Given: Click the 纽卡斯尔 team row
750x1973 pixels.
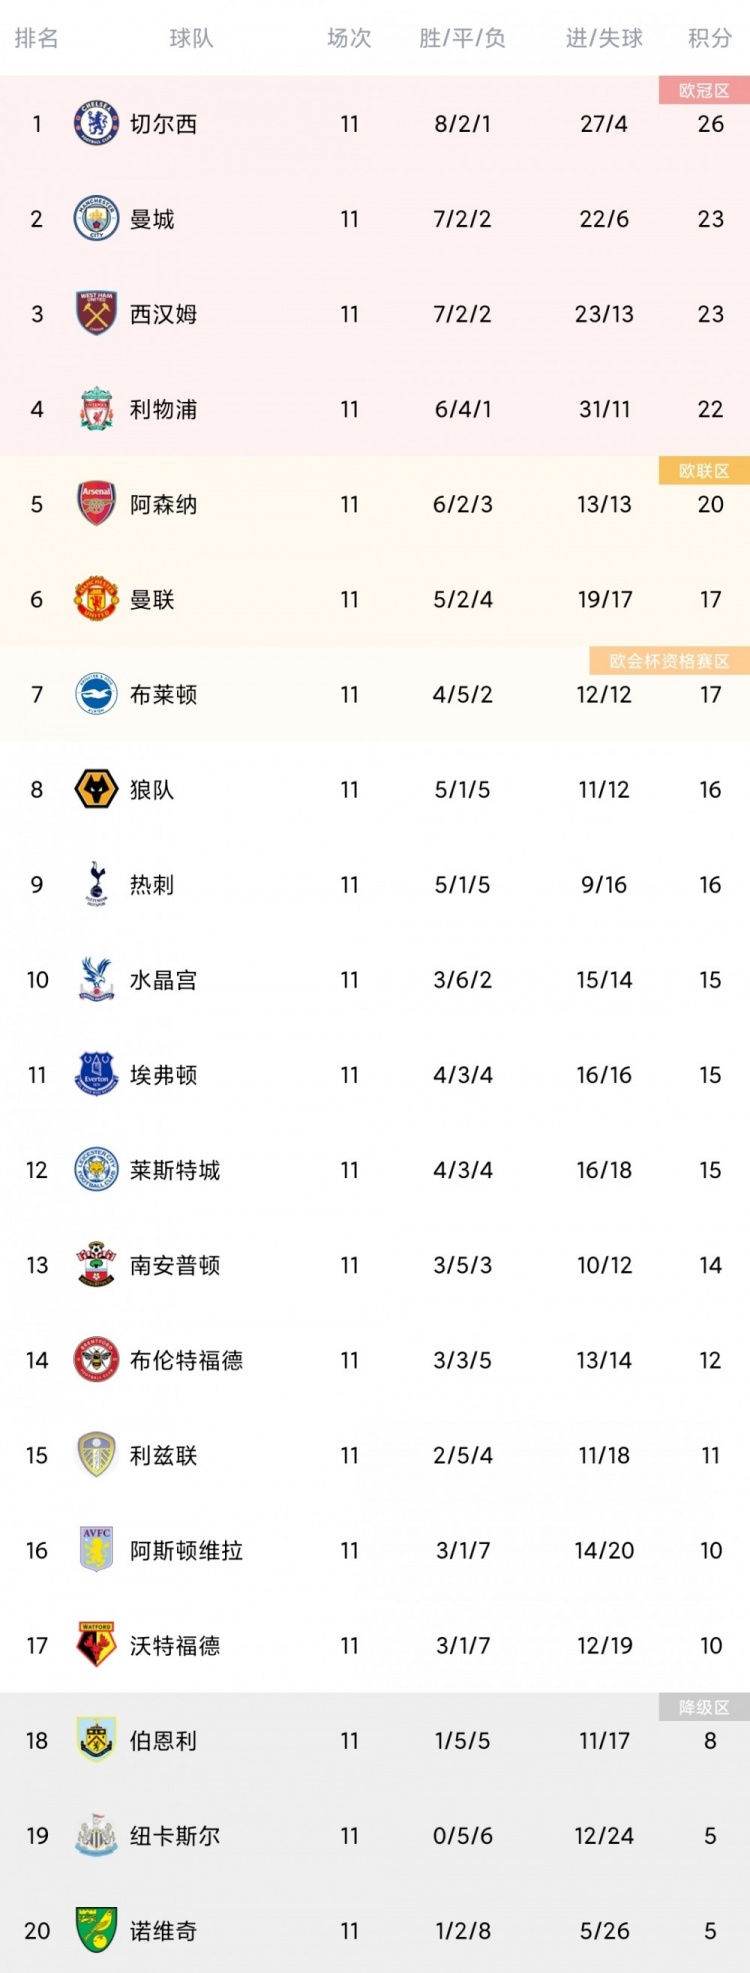Looking at the screenshot, I should [x=375, y=1836].
